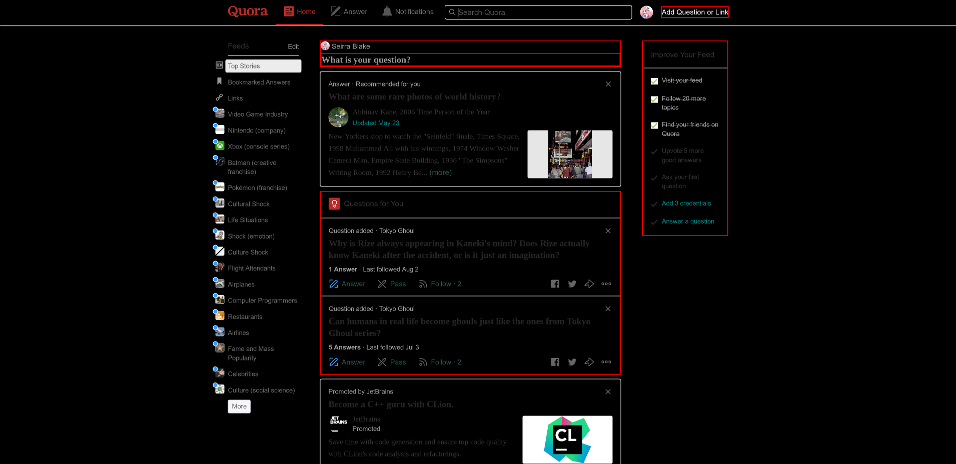
Task: Select the Top Stories feed
Action: [263, 66]
